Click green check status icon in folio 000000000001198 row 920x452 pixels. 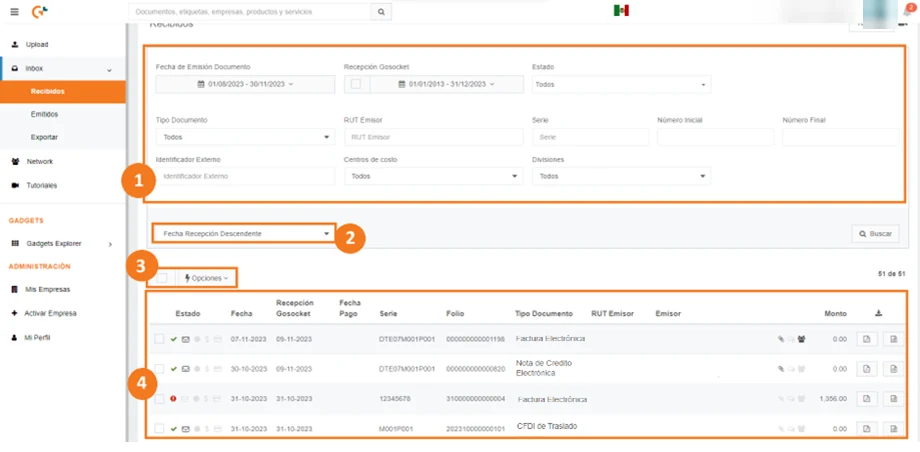click(x=173, y=339)
